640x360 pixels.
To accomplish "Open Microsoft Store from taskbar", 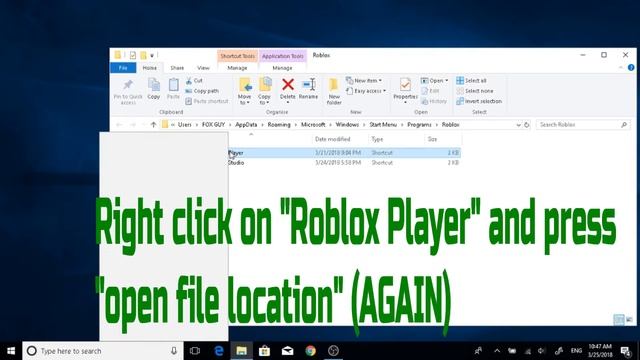I will click(264, 351).
